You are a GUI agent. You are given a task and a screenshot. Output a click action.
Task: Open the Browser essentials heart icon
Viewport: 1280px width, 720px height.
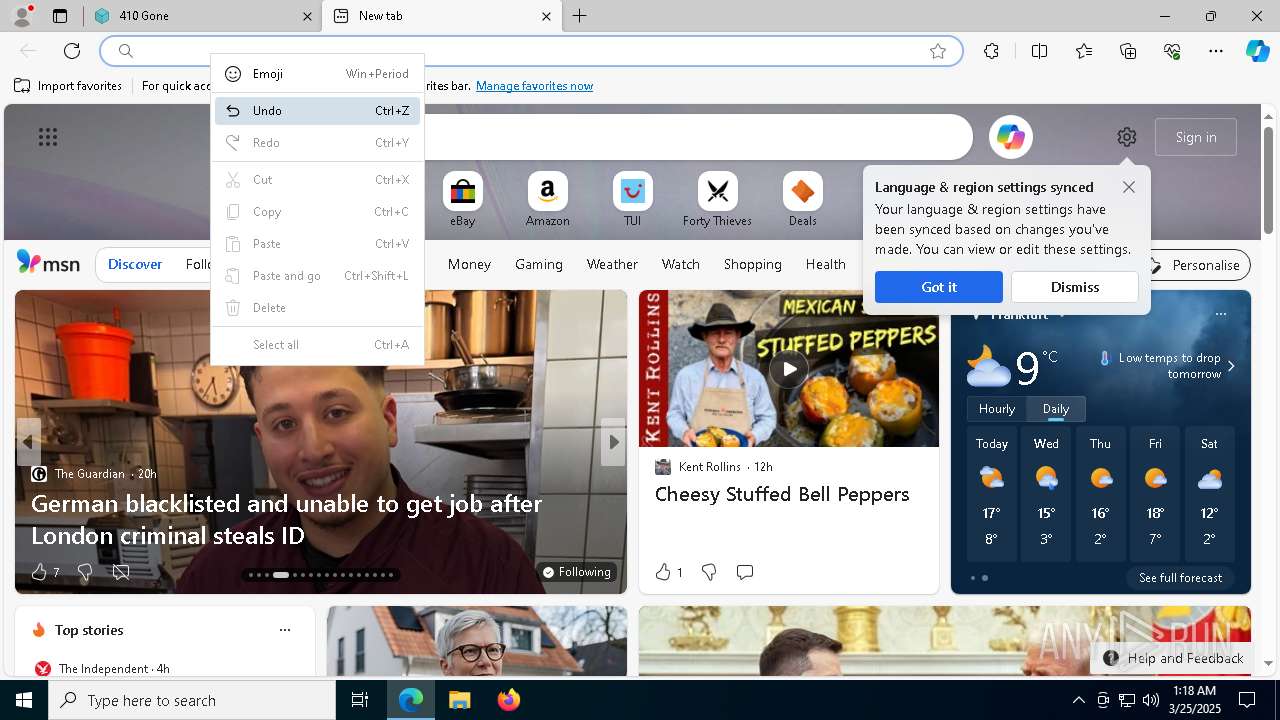pos(1172,51)
